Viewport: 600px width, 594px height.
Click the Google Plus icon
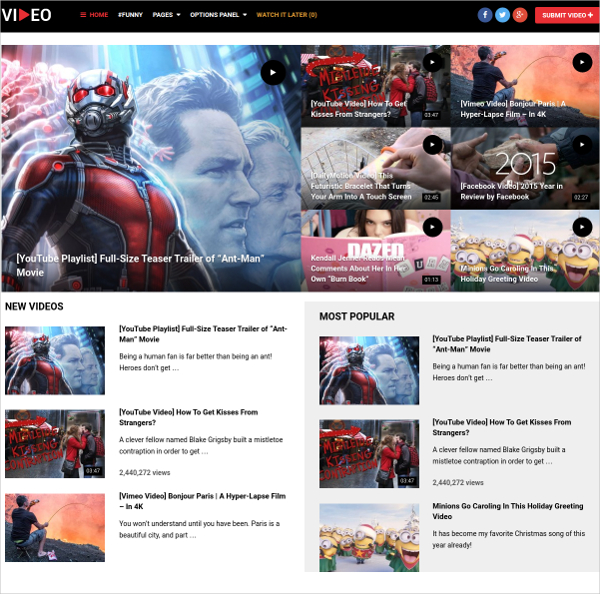pos(519,15)
